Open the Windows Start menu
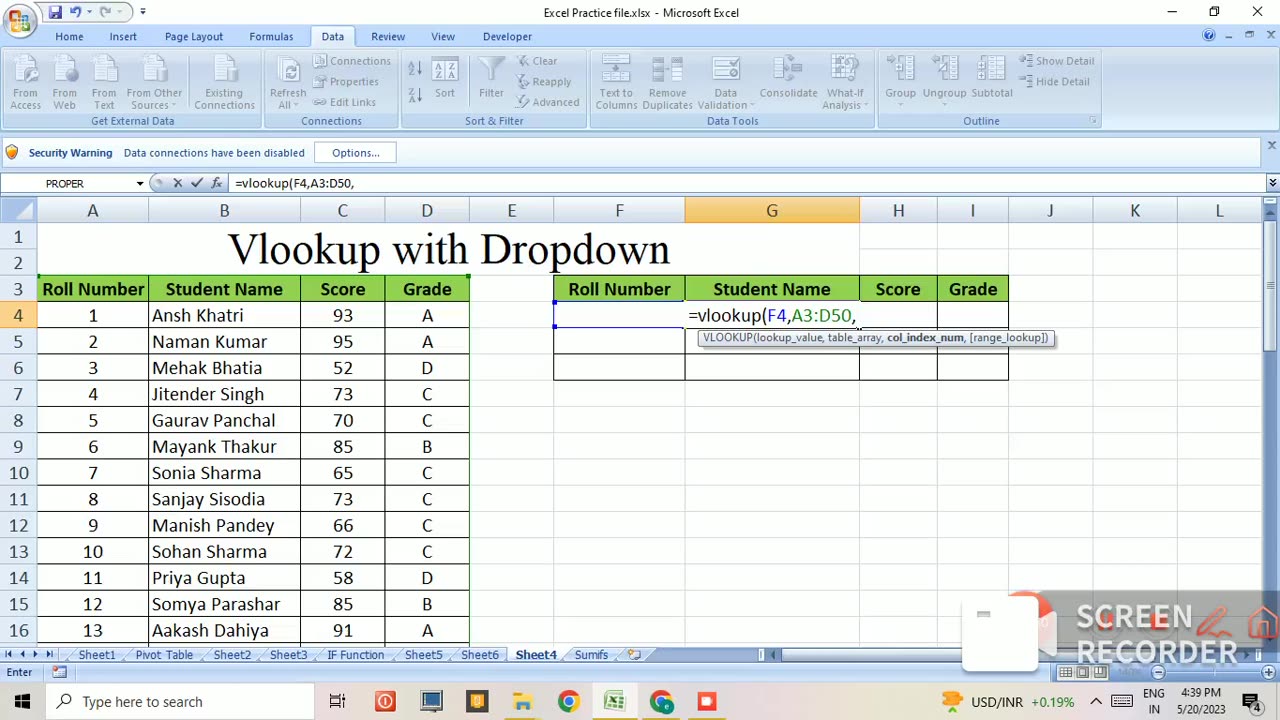This screenshot has width=1280, height=720. click(22, 702)
